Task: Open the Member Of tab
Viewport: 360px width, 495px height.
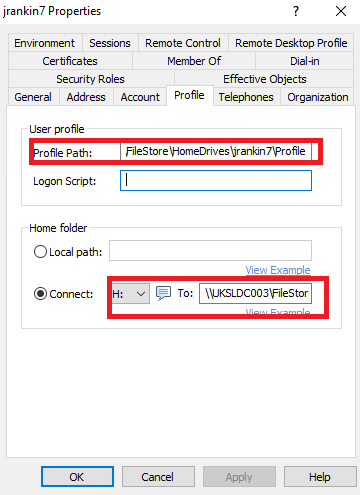Action: click(x=194, y=61)
